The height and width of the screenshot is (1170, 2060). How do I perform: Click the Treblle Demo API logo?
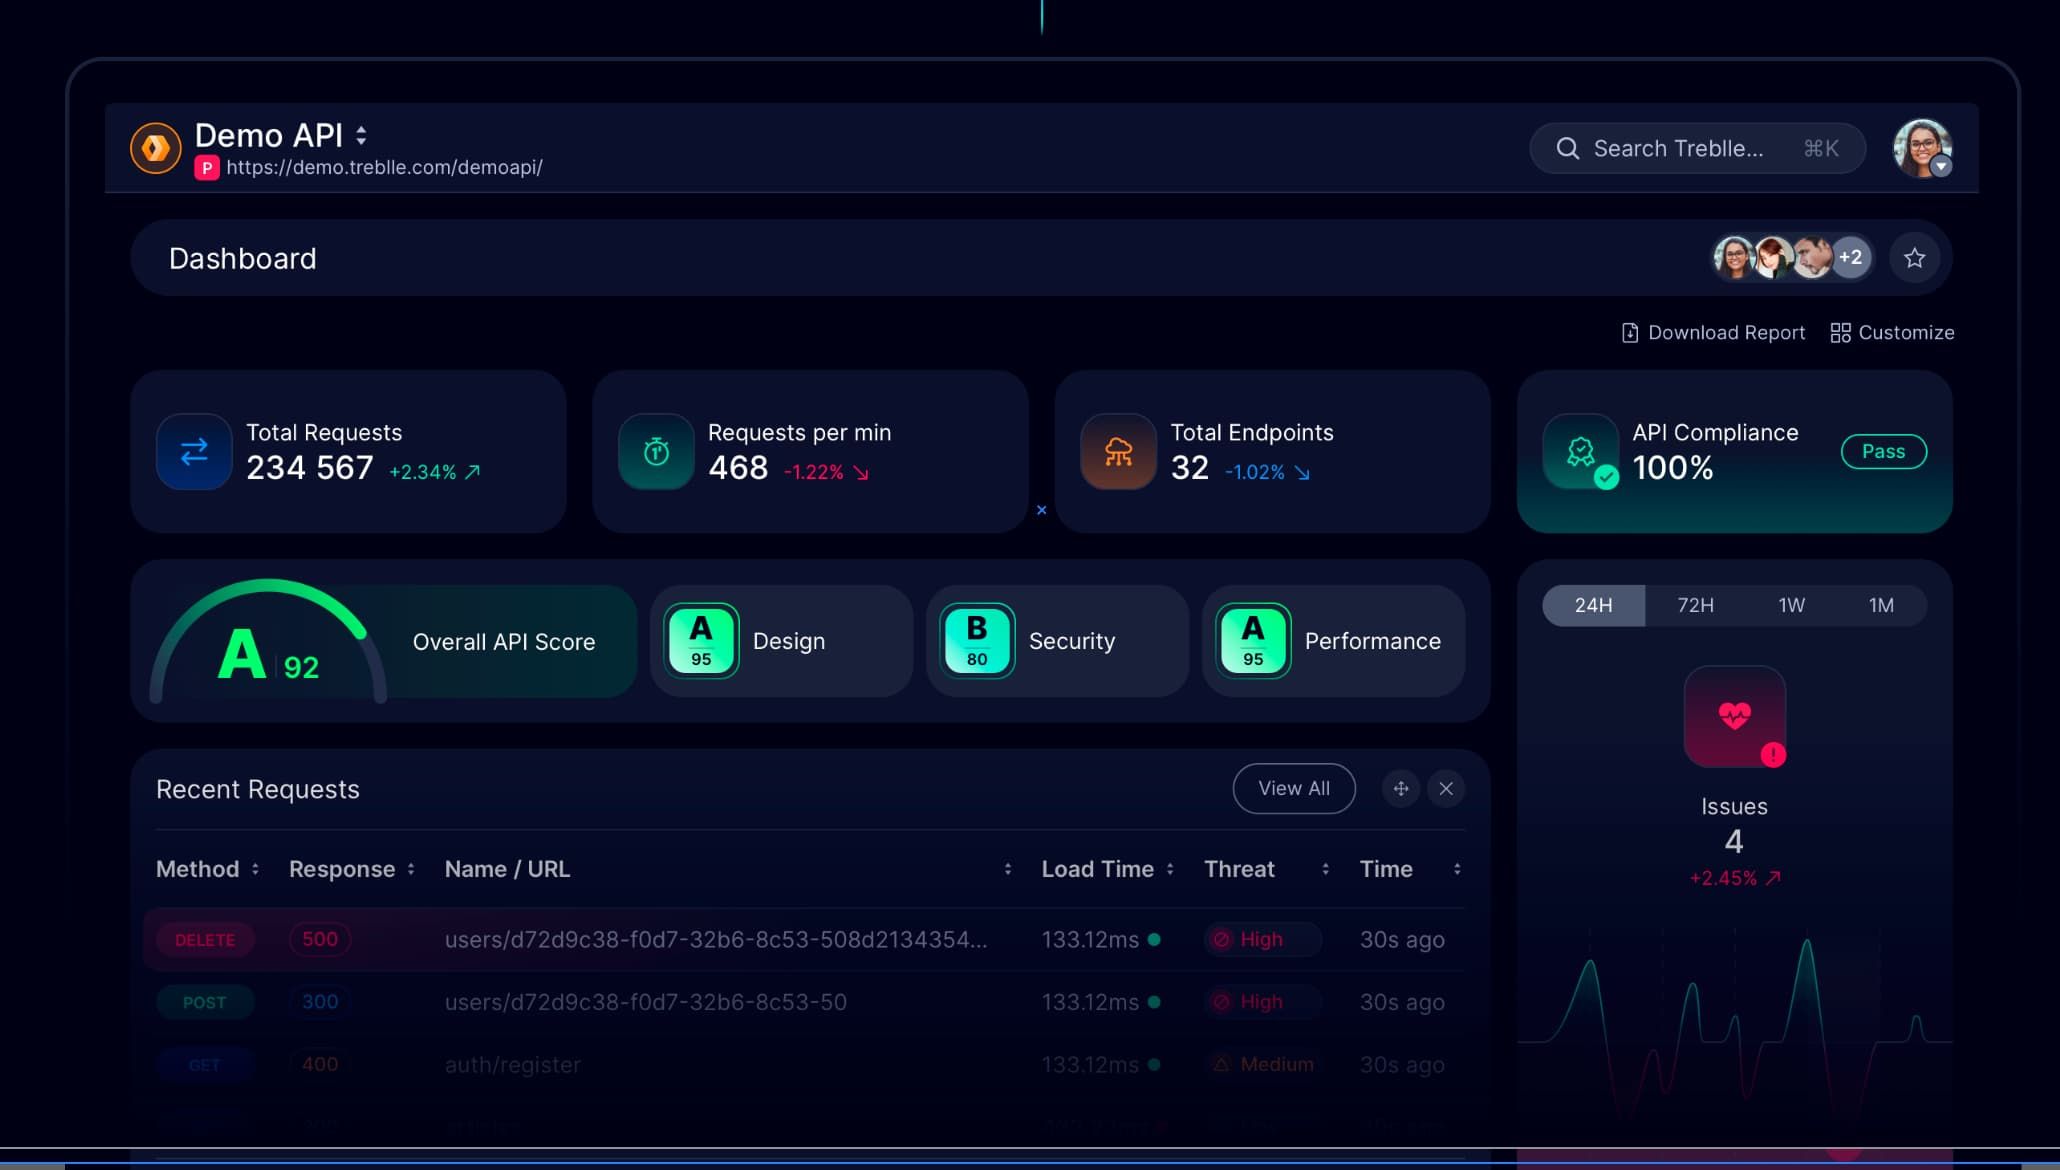pyautogui.click(x=155, y=148)
